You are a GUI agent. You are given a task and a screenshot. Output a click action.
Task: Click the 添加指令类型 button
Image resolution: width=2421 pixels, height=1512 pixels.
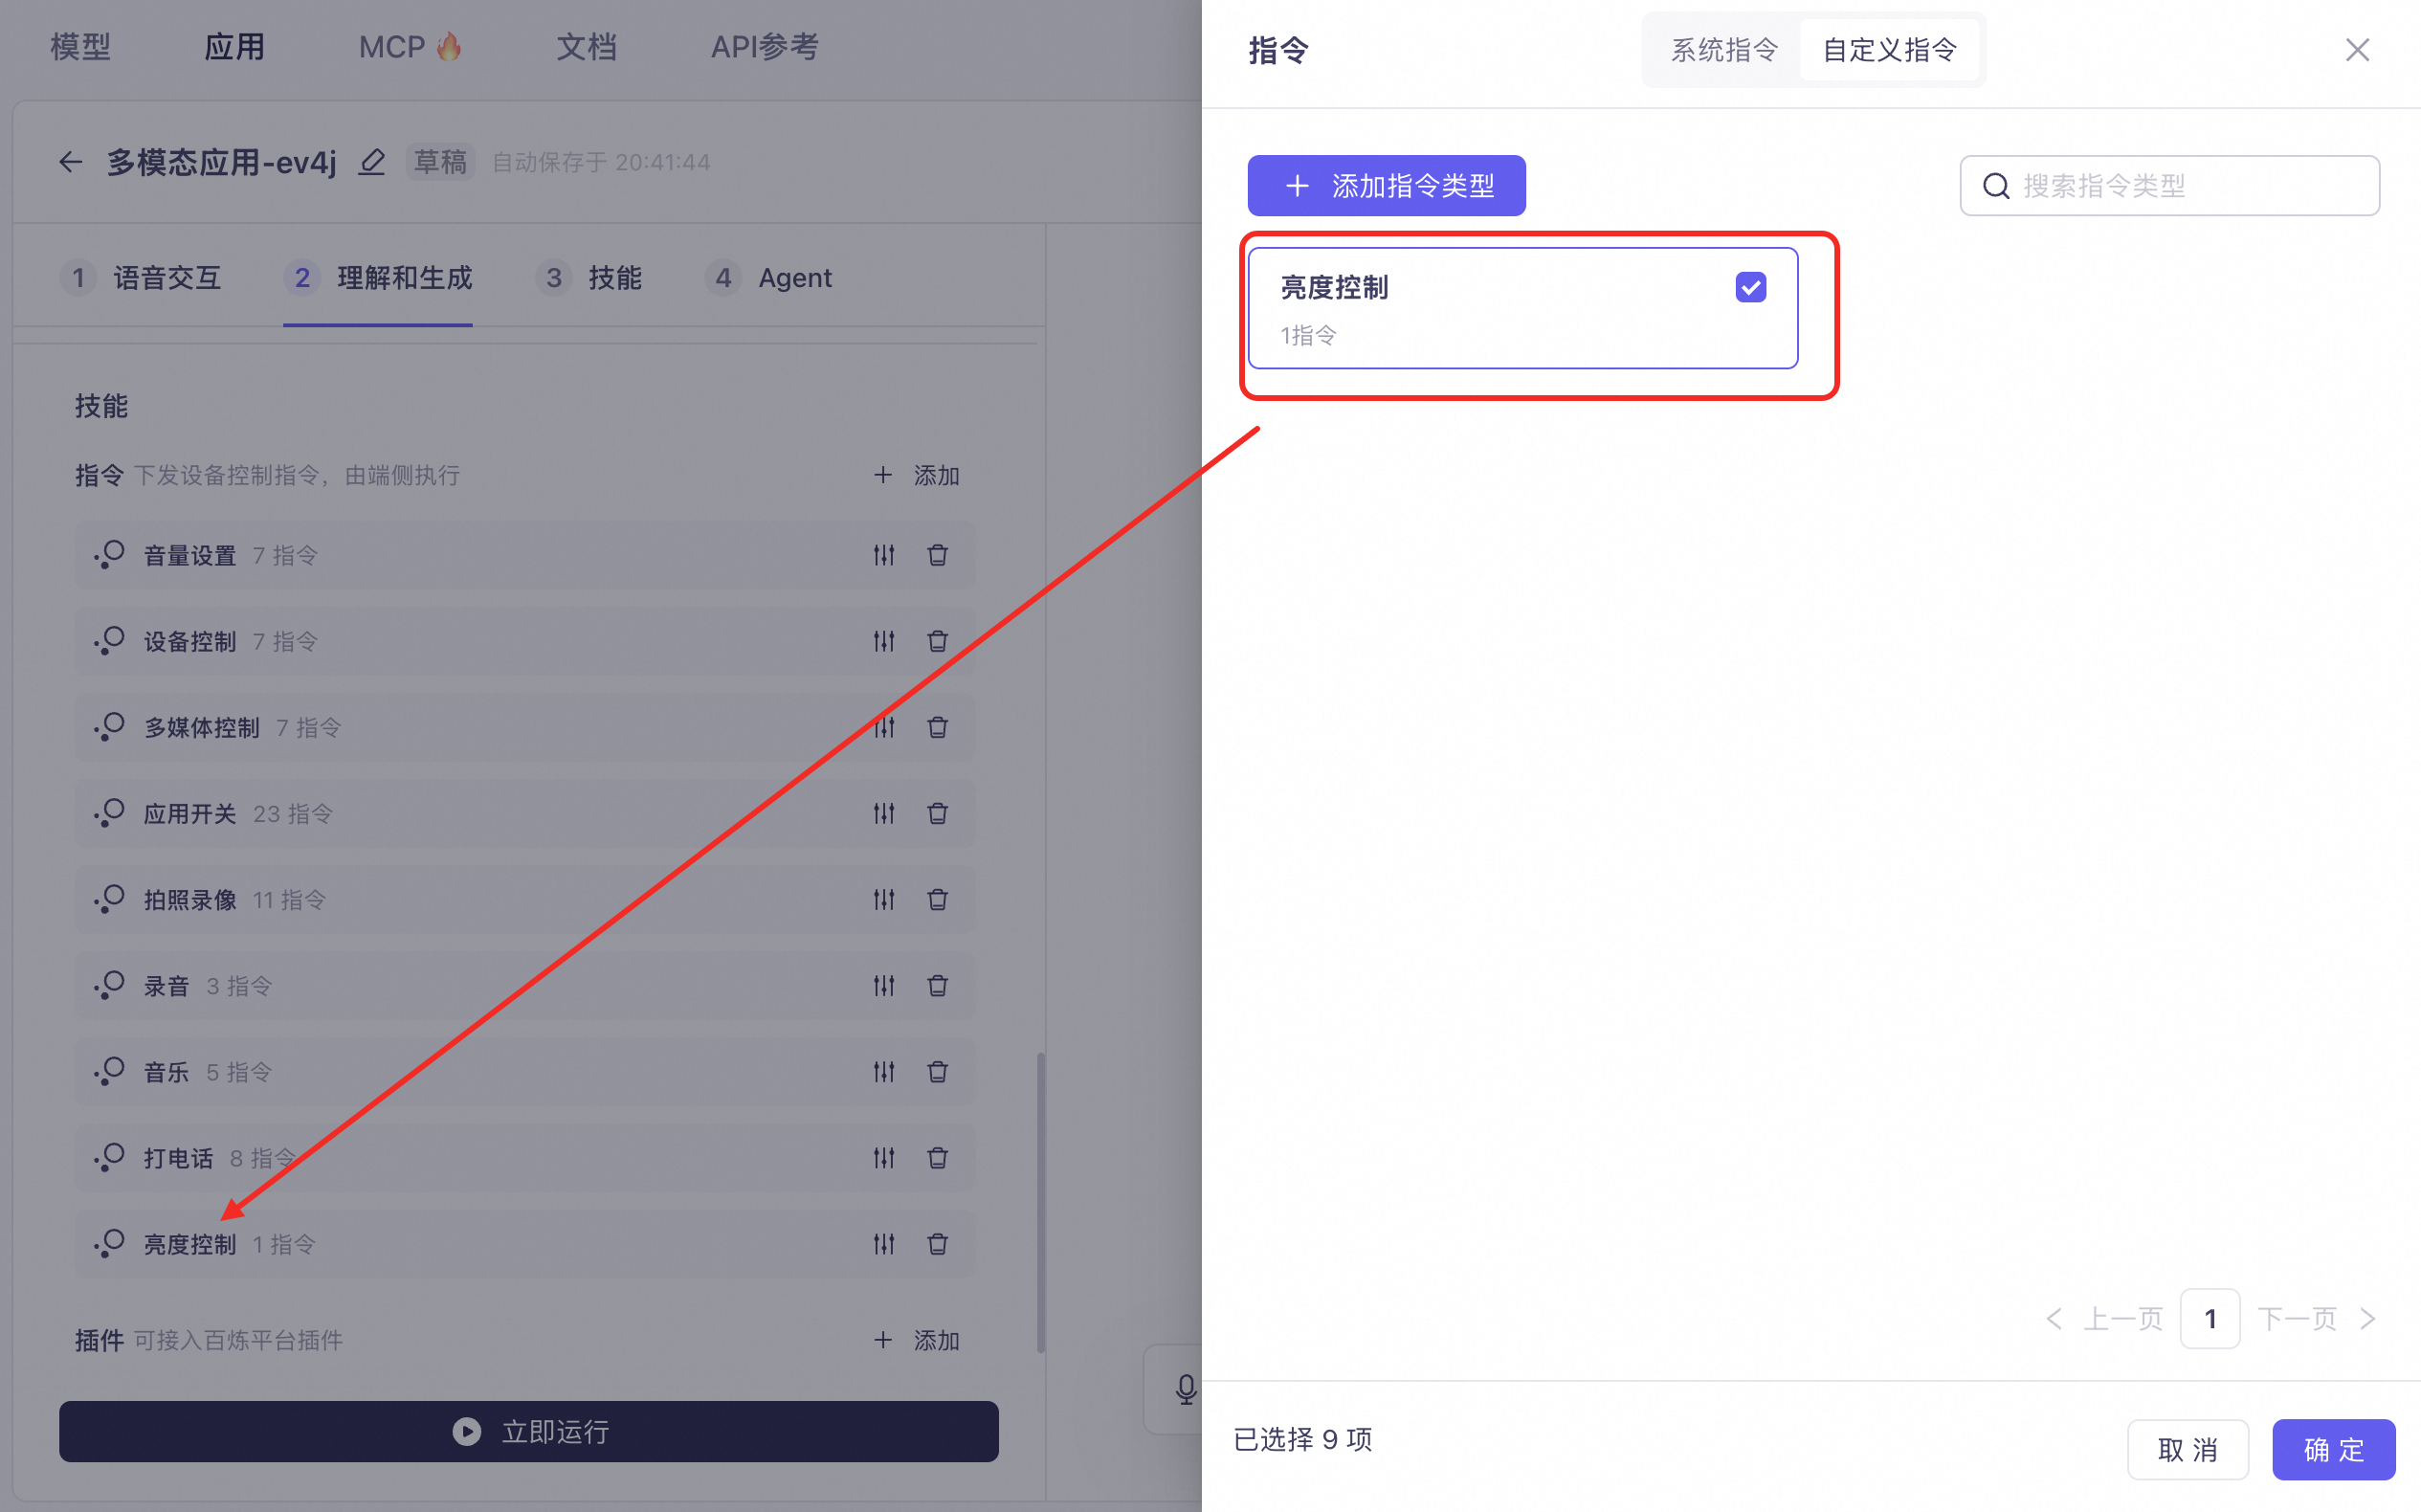(x=1386, y=186)
